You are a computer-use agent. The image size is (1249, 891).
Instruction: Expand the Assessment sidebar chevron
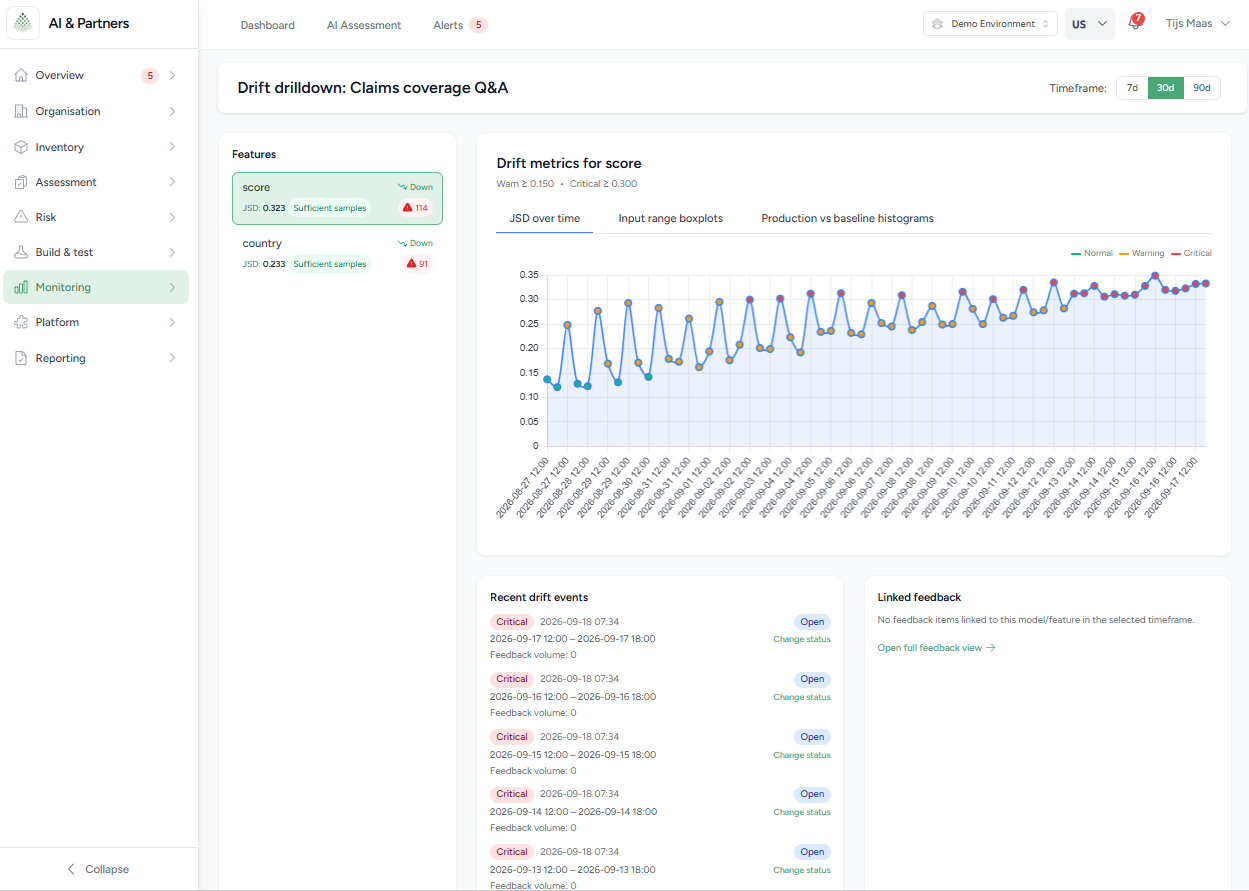[x=172, y=182]
